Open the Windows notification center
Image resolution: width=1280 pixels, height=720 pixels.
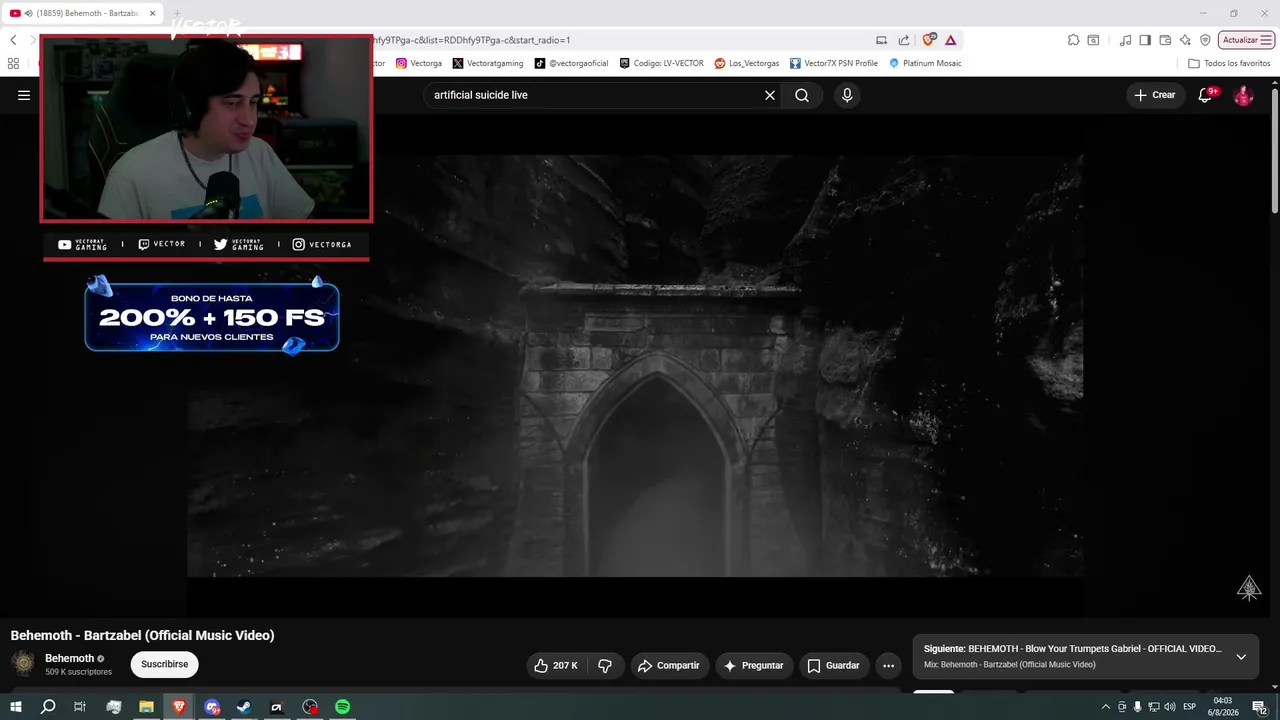(x=1260, y=707)
